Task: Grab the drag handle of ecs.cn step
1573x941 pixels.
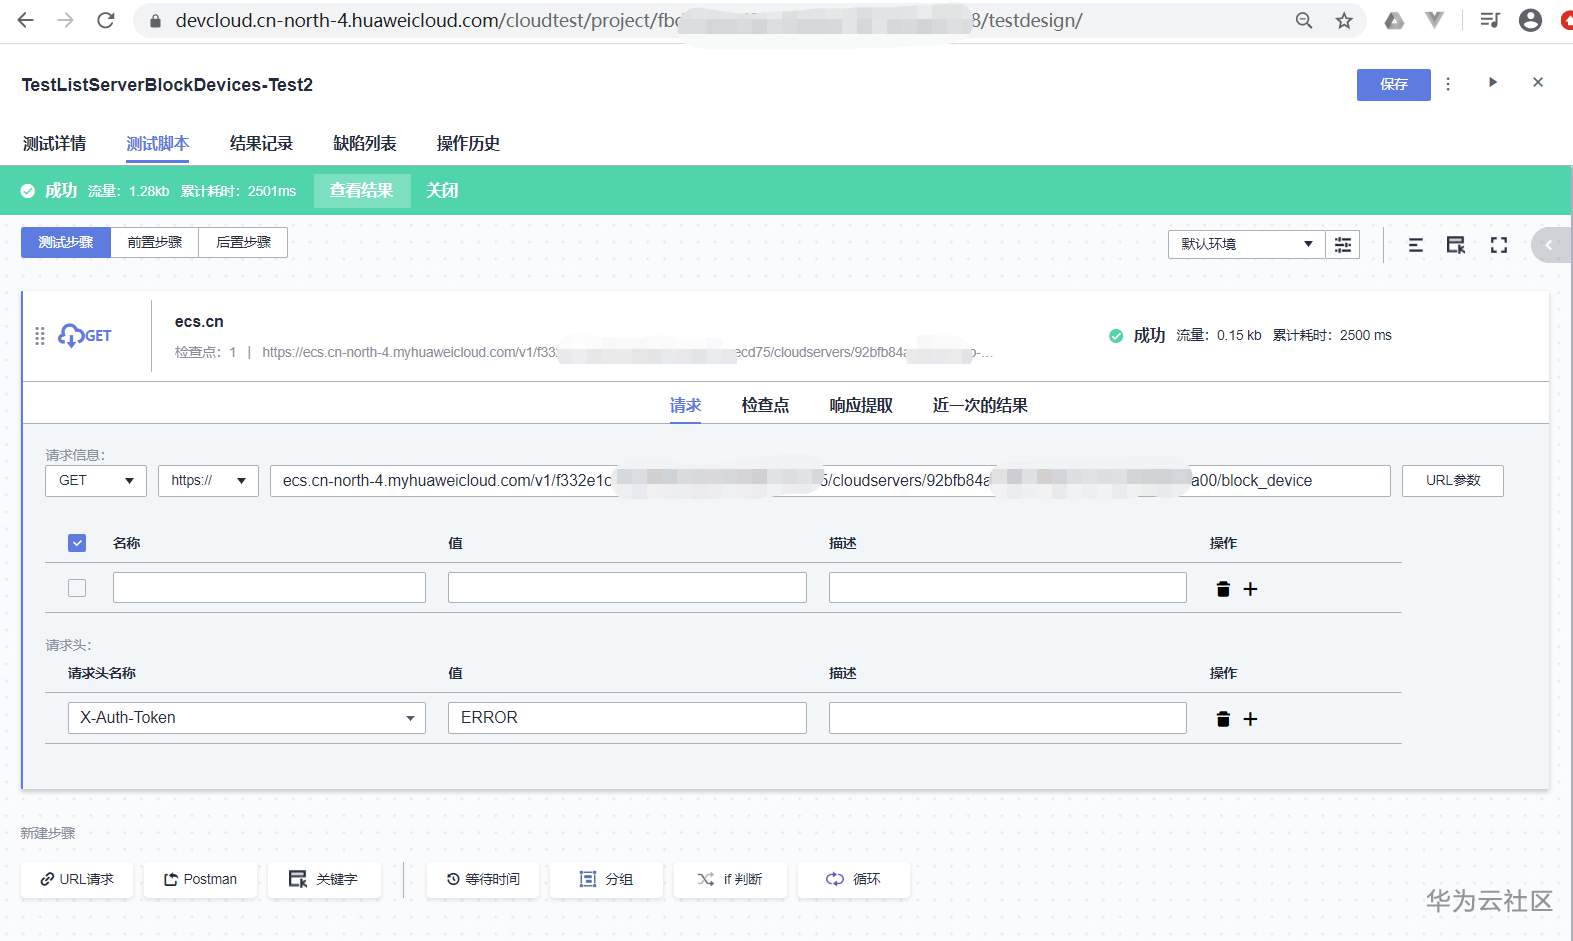Action: [x=40, y=336]
